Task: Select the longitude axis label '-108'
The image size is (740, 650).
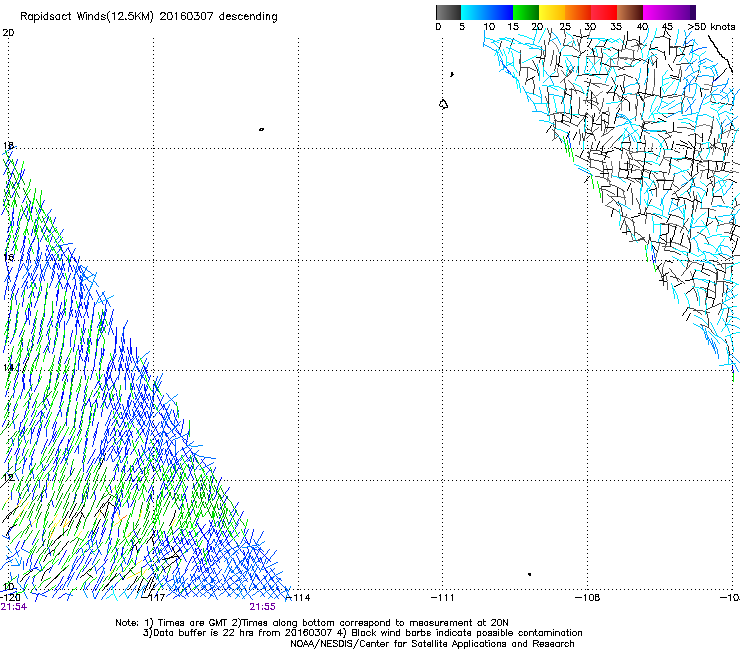Action: pyautogui.click(x=588, y=598)
